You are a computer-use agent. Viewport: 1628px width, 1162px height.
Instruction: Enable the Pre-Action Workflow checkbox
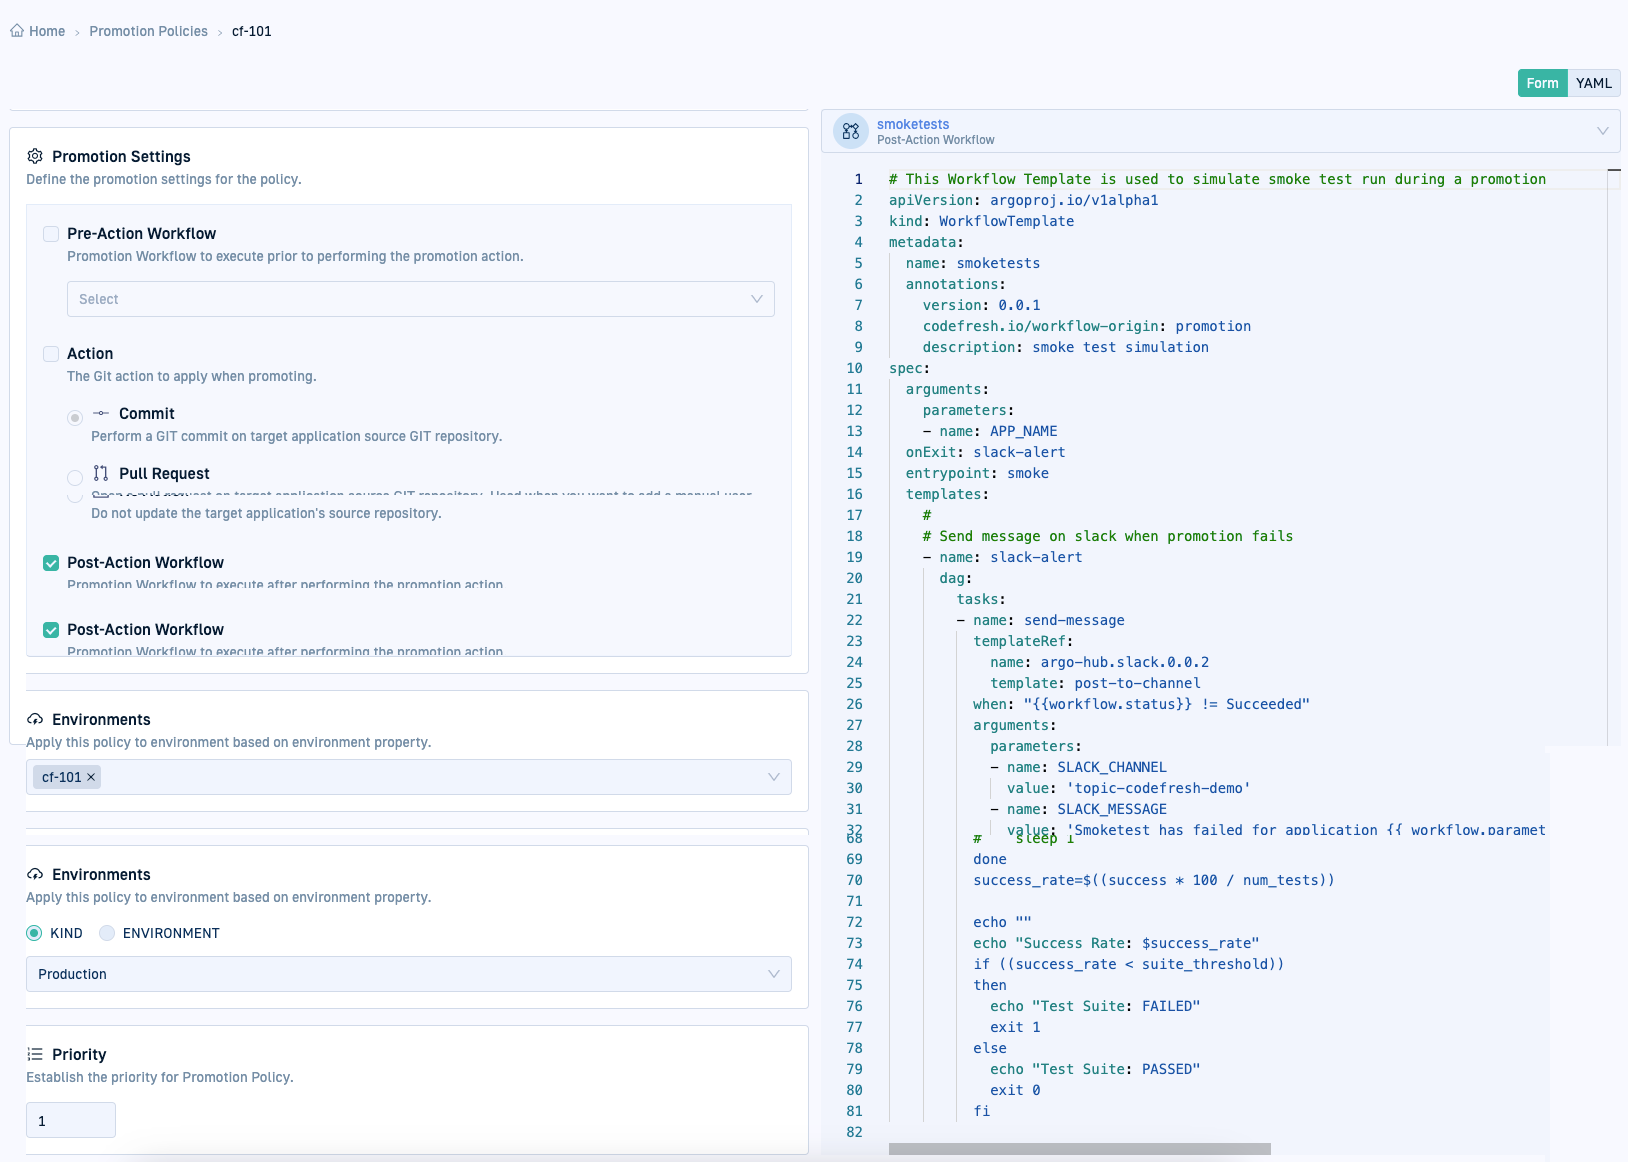point(51,234)
